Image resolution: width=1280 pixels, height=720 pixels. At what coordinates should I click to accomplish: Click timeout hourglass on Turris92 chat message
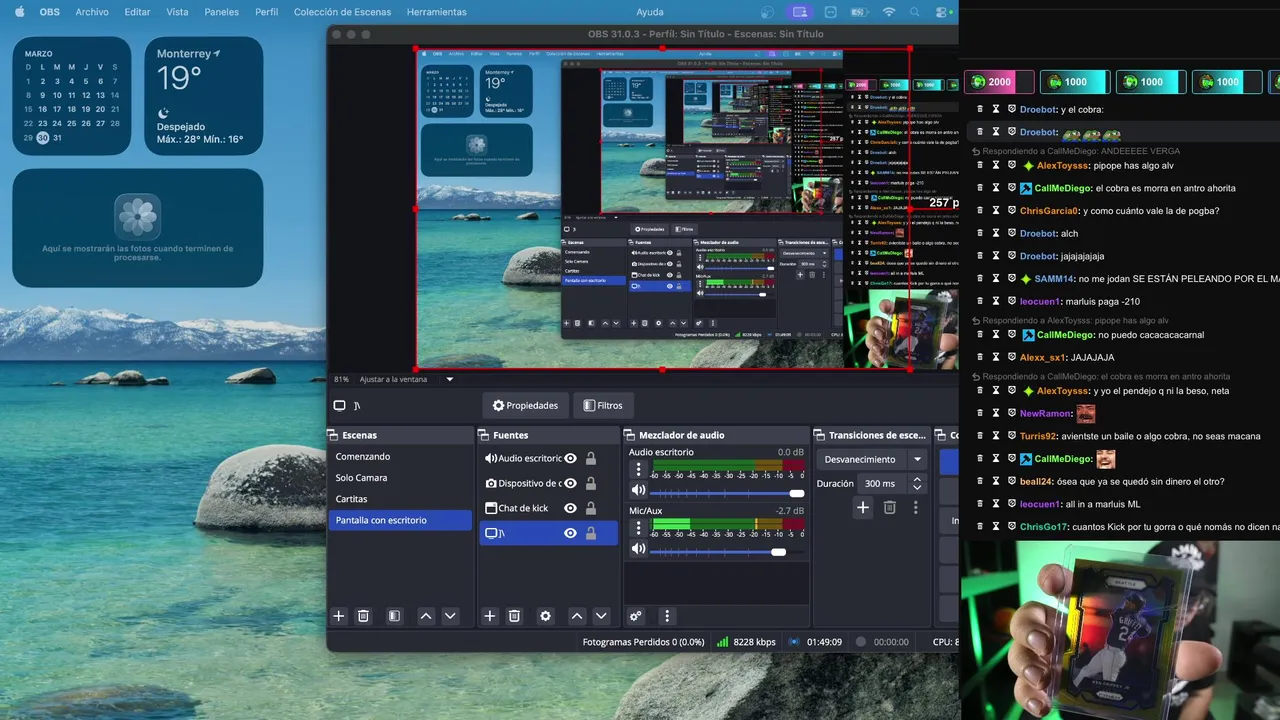click(996, 436)
